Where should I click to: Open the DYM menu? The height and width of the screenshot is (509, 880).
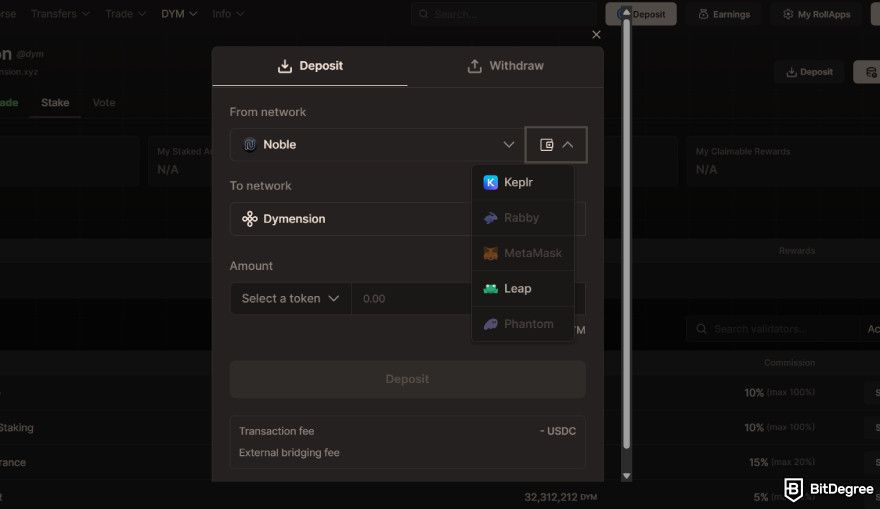179,13
